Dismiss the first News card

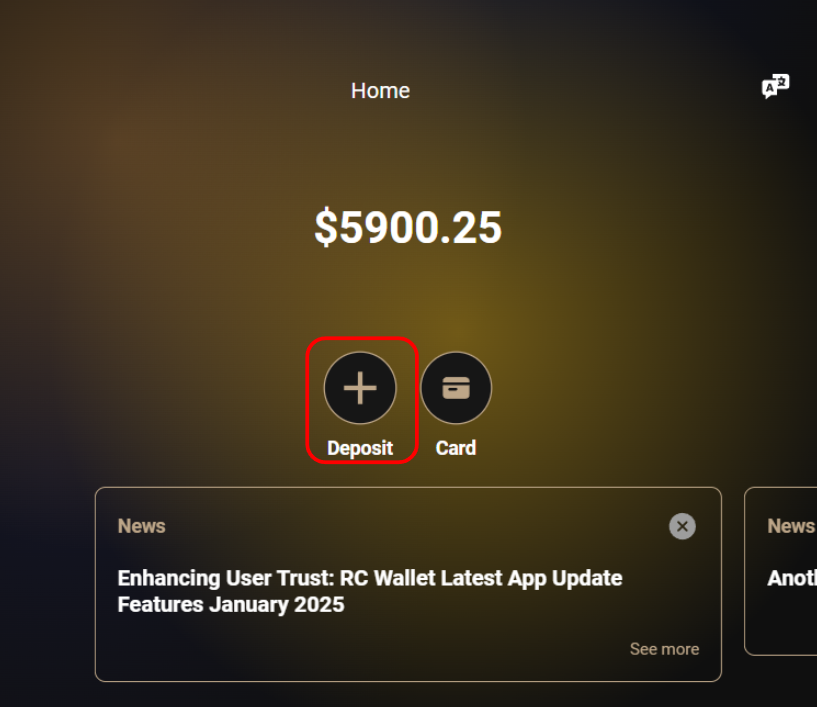[682, 526]
